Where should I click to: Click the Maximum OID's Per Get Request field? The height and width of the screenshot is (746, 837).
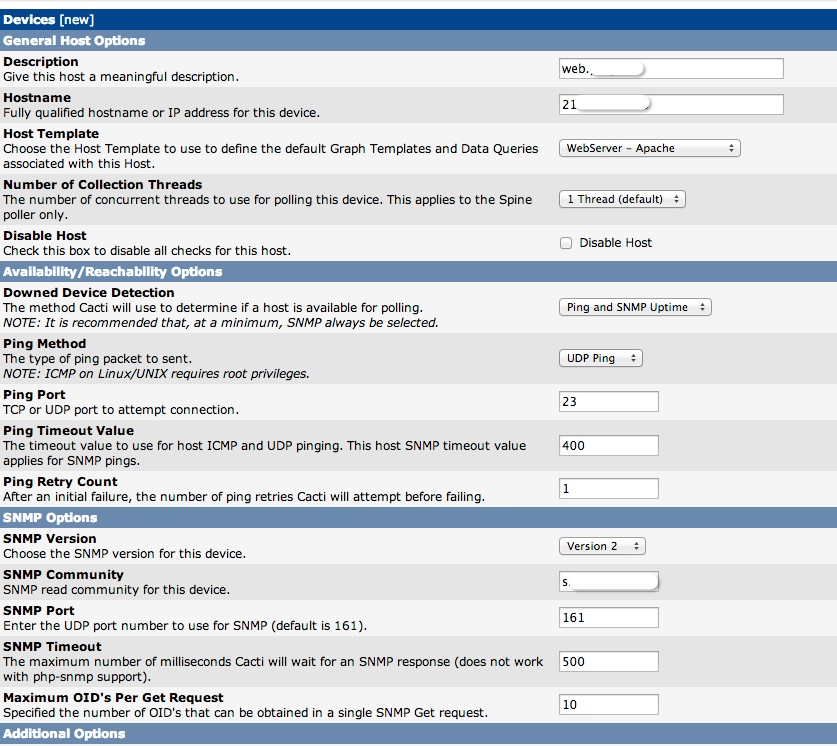click(609, 705)
